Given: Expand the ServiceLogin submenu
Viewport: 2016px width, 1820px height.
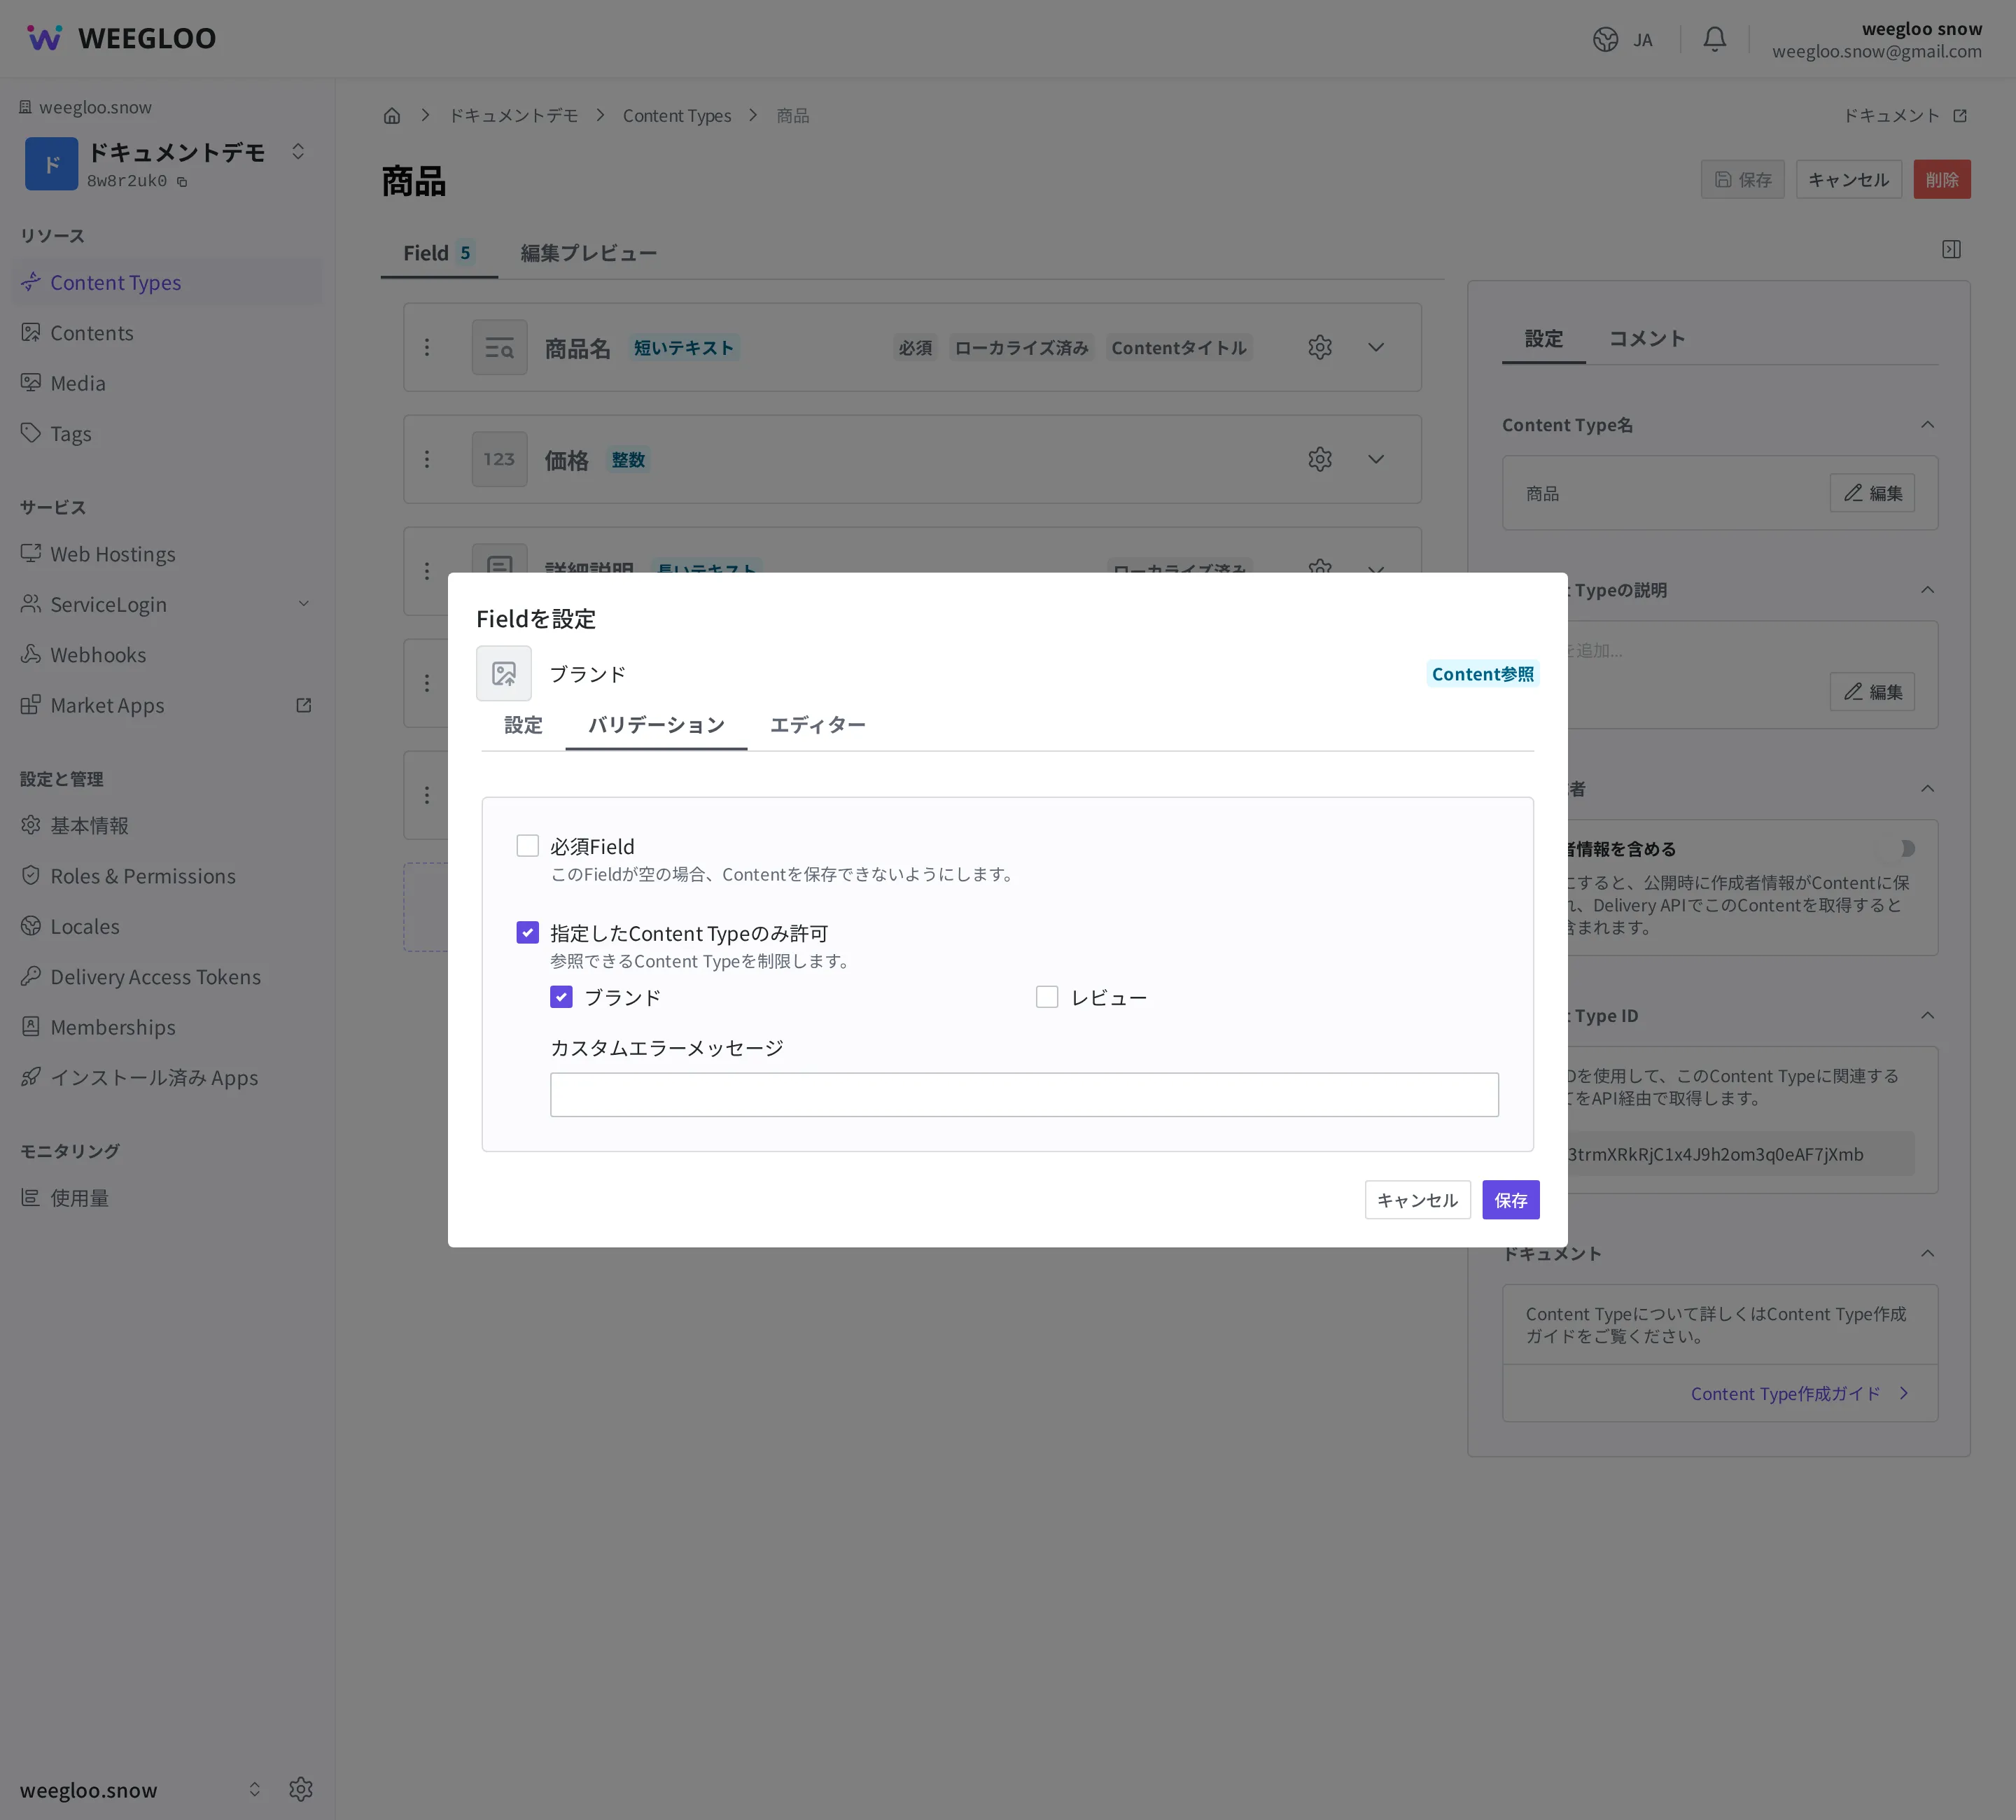Looking at the screenshot, I should tap(304, 604).
